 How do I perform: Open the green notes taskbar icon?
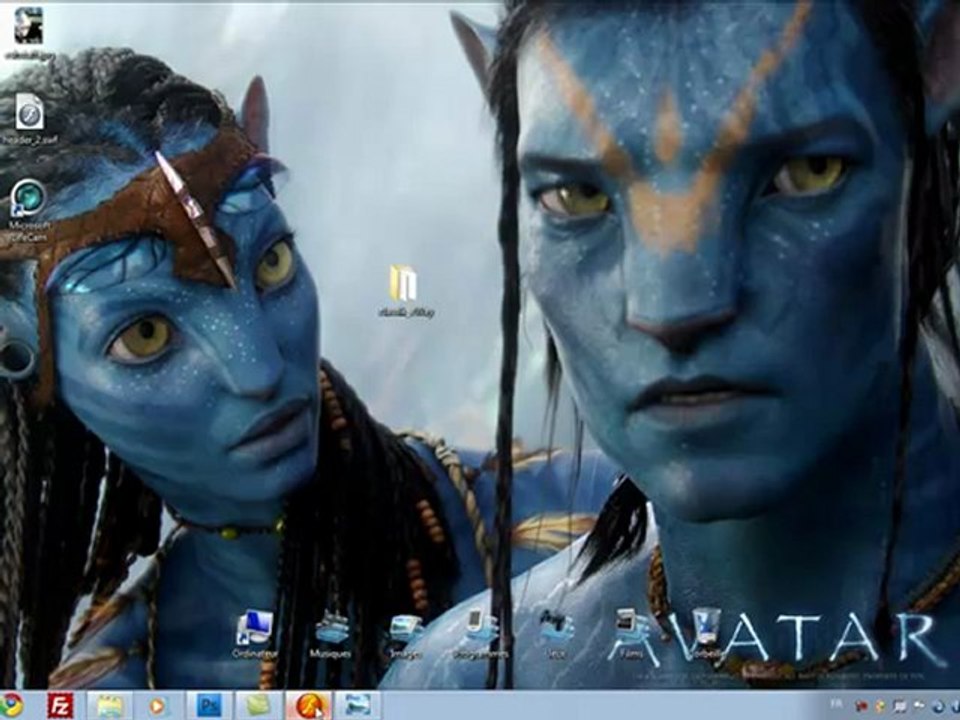[x=258, y=705]
